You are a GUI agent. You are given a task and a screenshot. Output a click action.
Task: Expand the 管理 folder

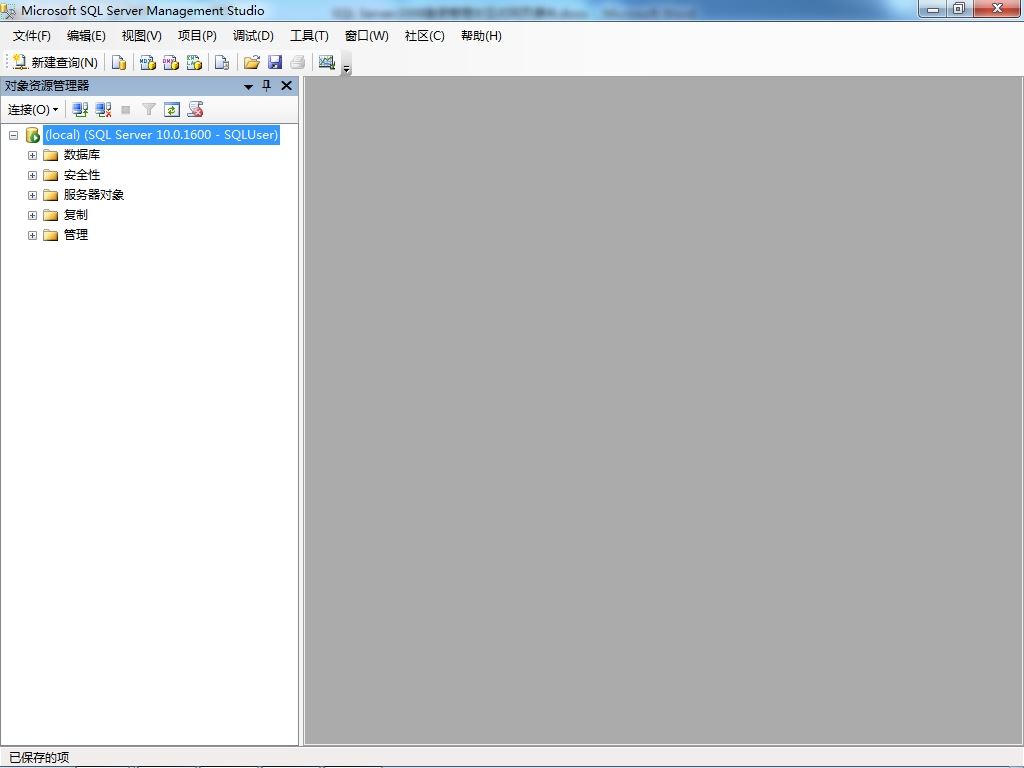[32, 235]
